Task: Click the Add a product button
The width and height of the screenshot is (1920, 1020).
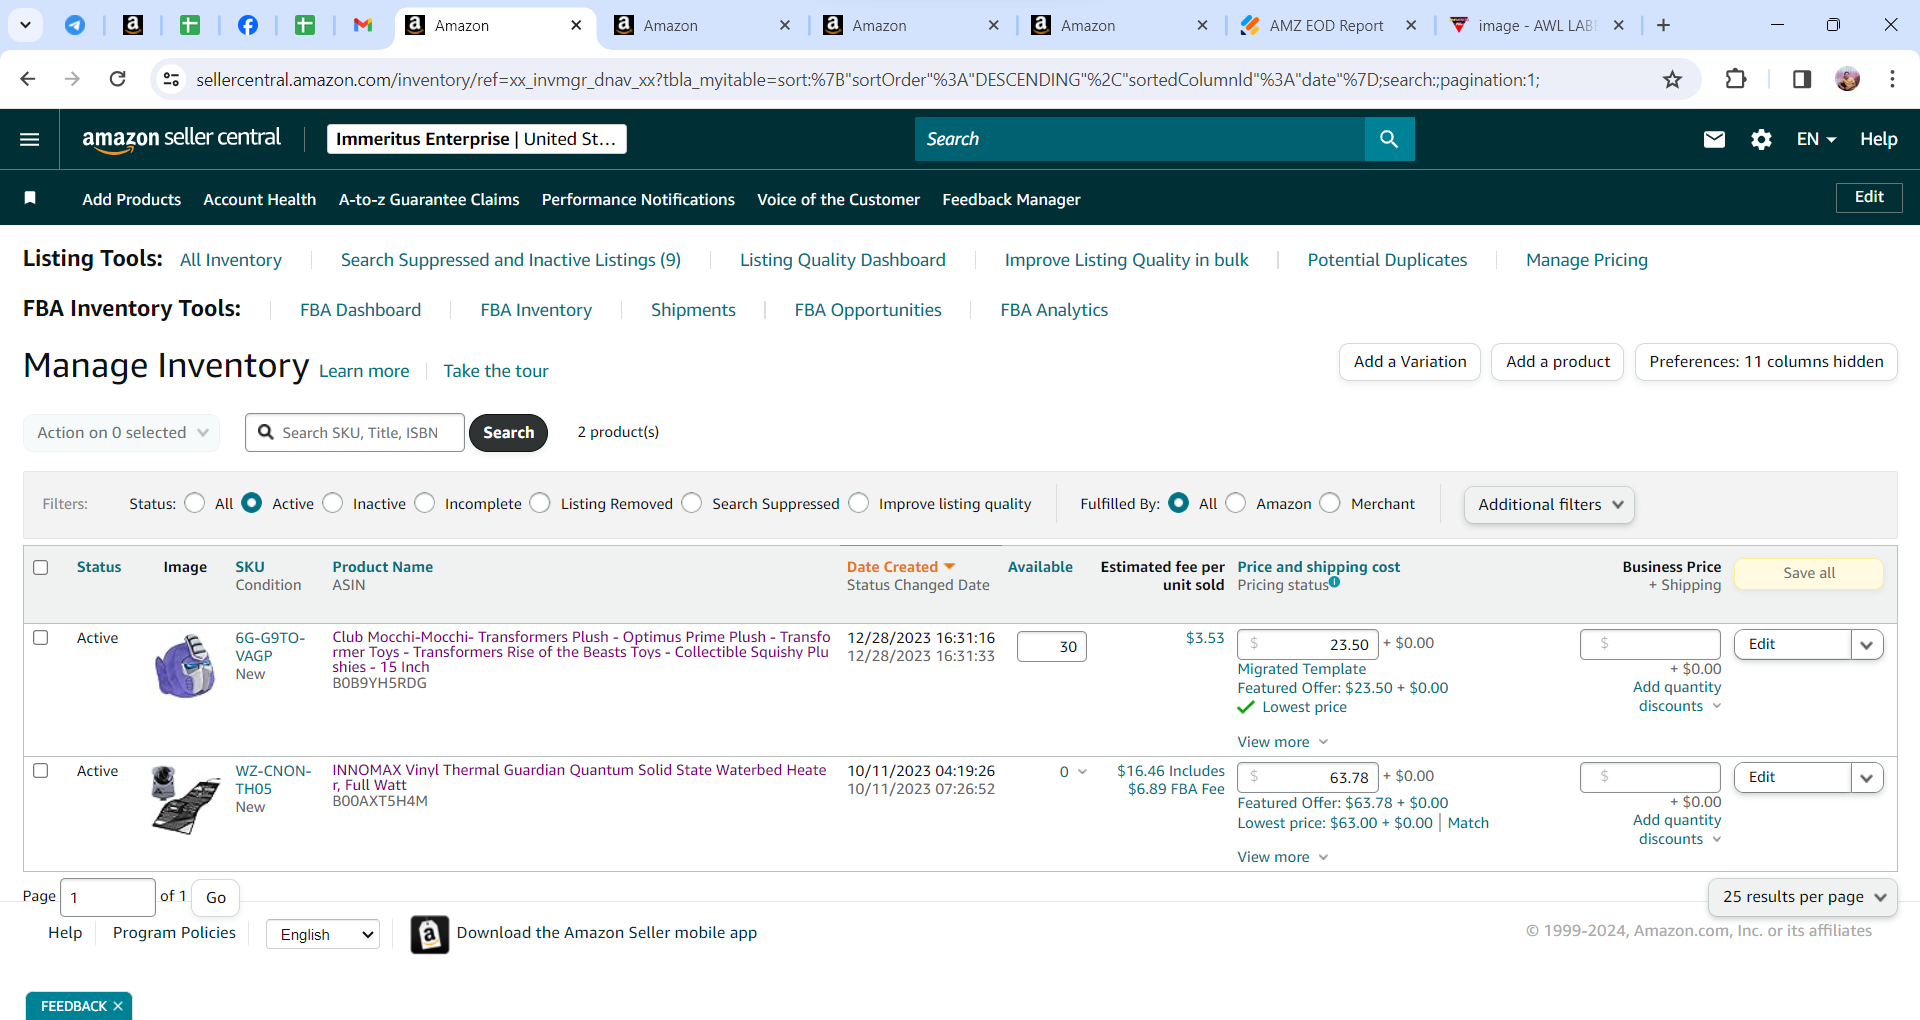Action: tap(1558, 362)
